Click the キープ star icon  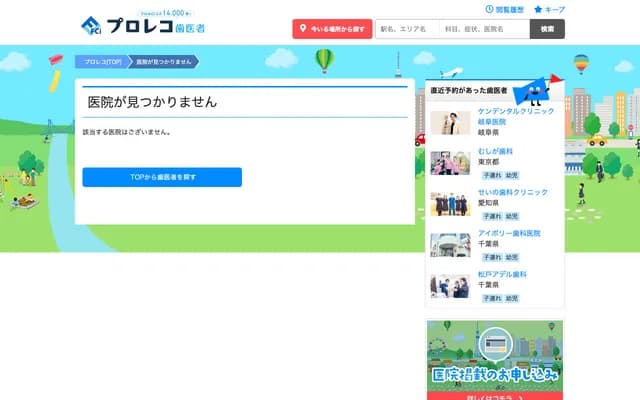click(x=539, y=9)
